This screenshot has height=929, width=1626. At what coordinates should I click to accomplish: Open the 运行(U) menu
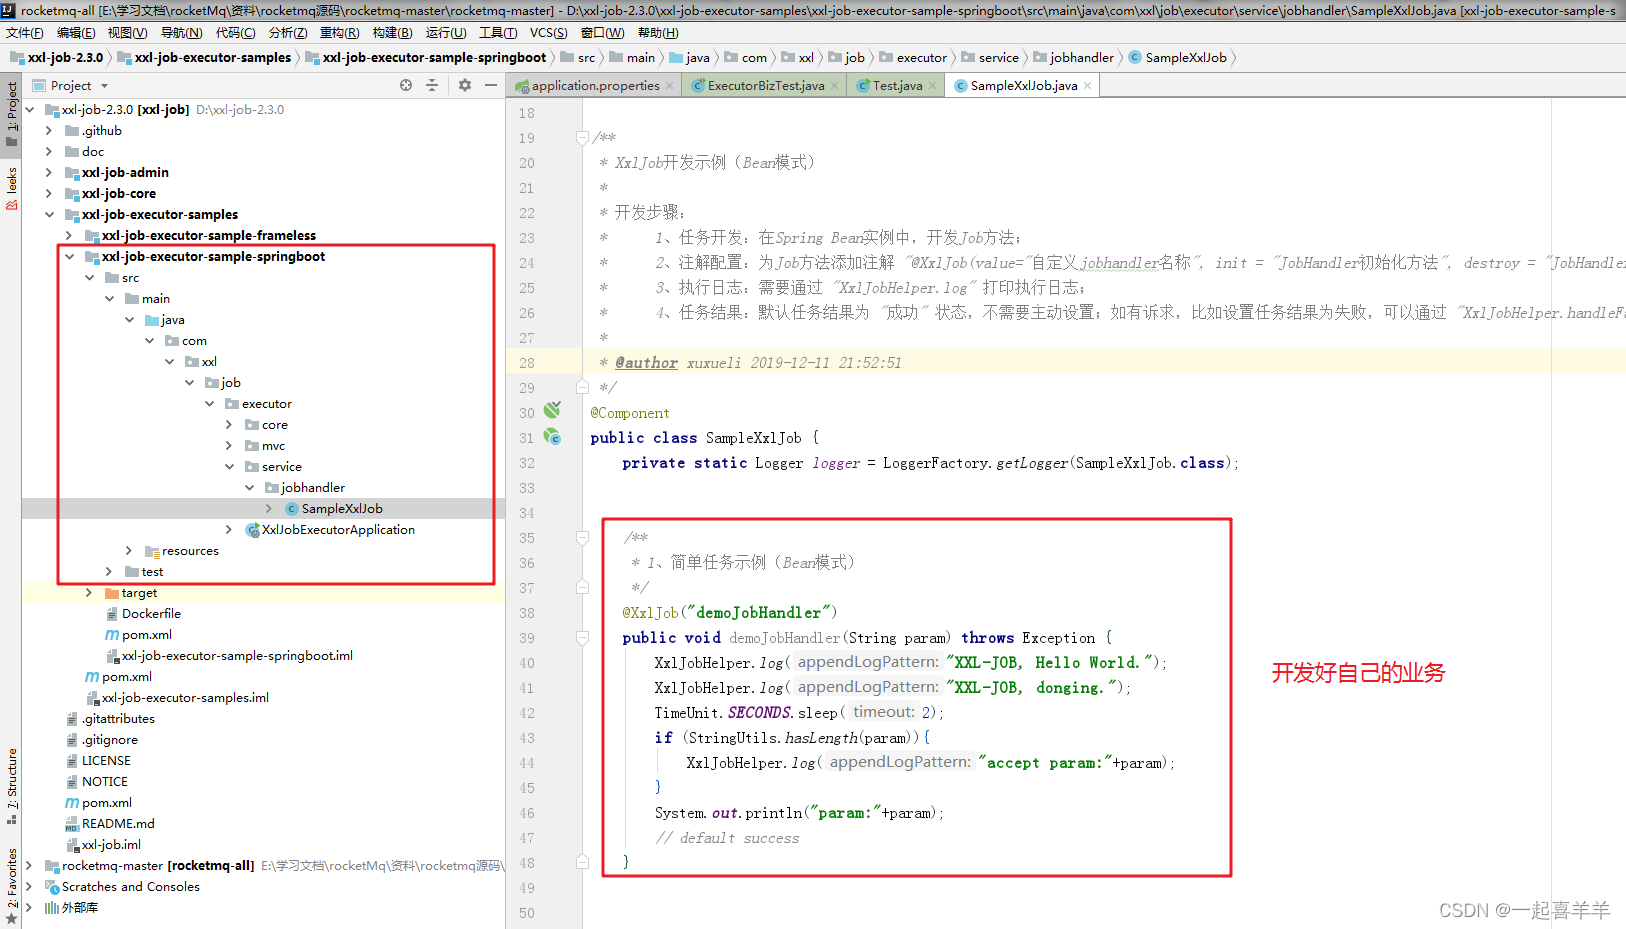coord(446,33)
